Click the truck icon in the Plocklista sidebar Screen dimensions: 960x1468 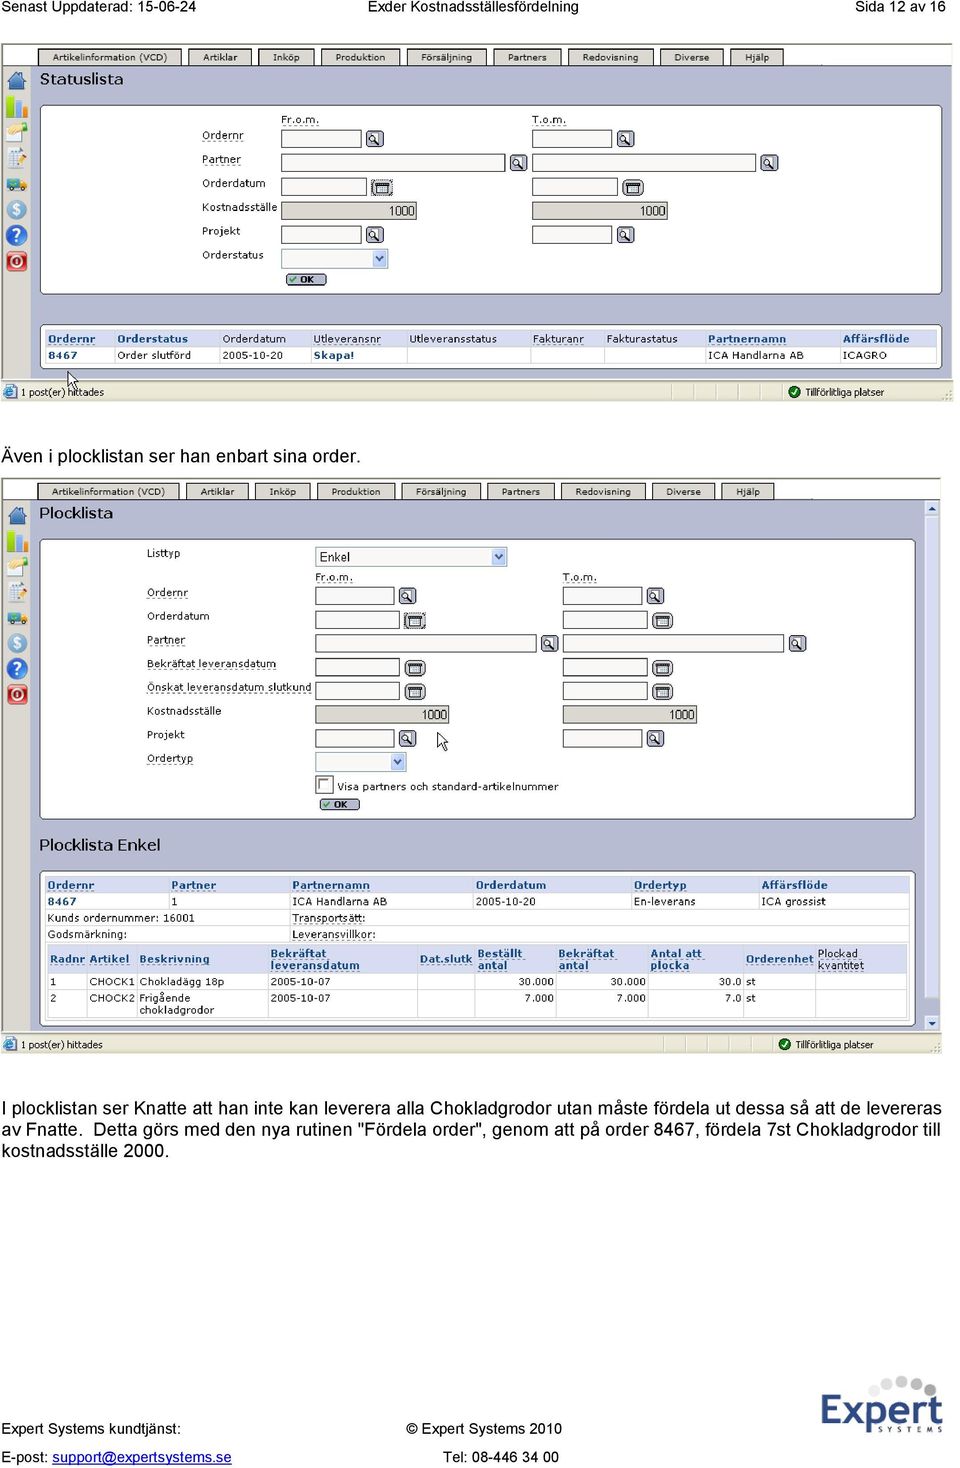coord(17,619)
